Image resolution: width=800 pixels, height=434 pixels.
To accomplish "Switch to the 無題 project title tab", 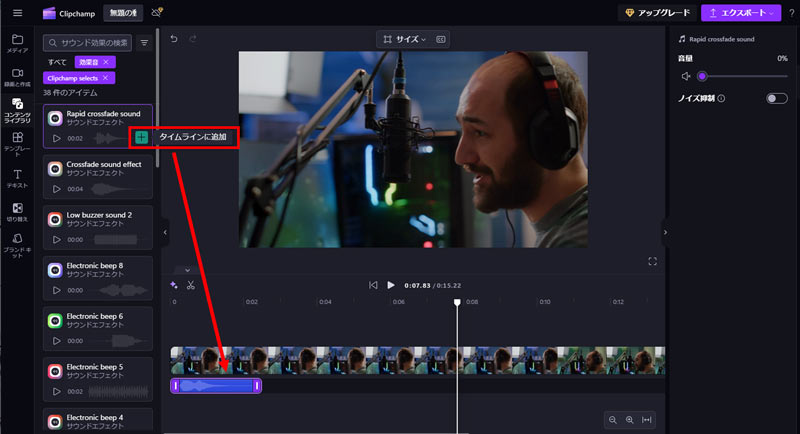I will pyautogui.click(x=122, y=13).
